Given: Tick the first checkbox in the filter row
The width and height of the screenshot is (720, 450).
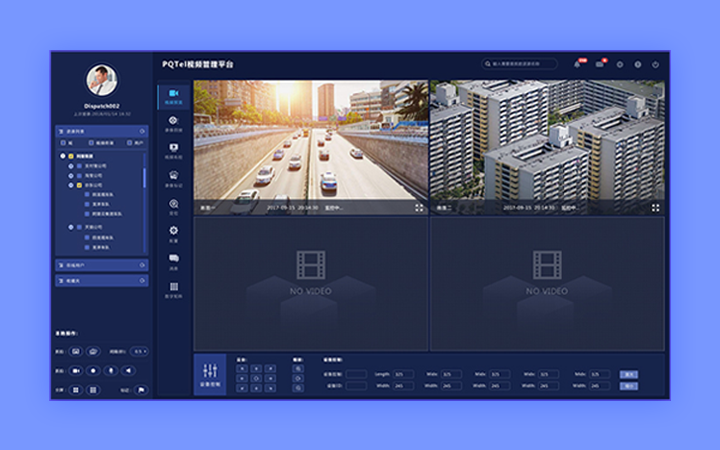Looking at the screenshot, I should tap(63, 143).
